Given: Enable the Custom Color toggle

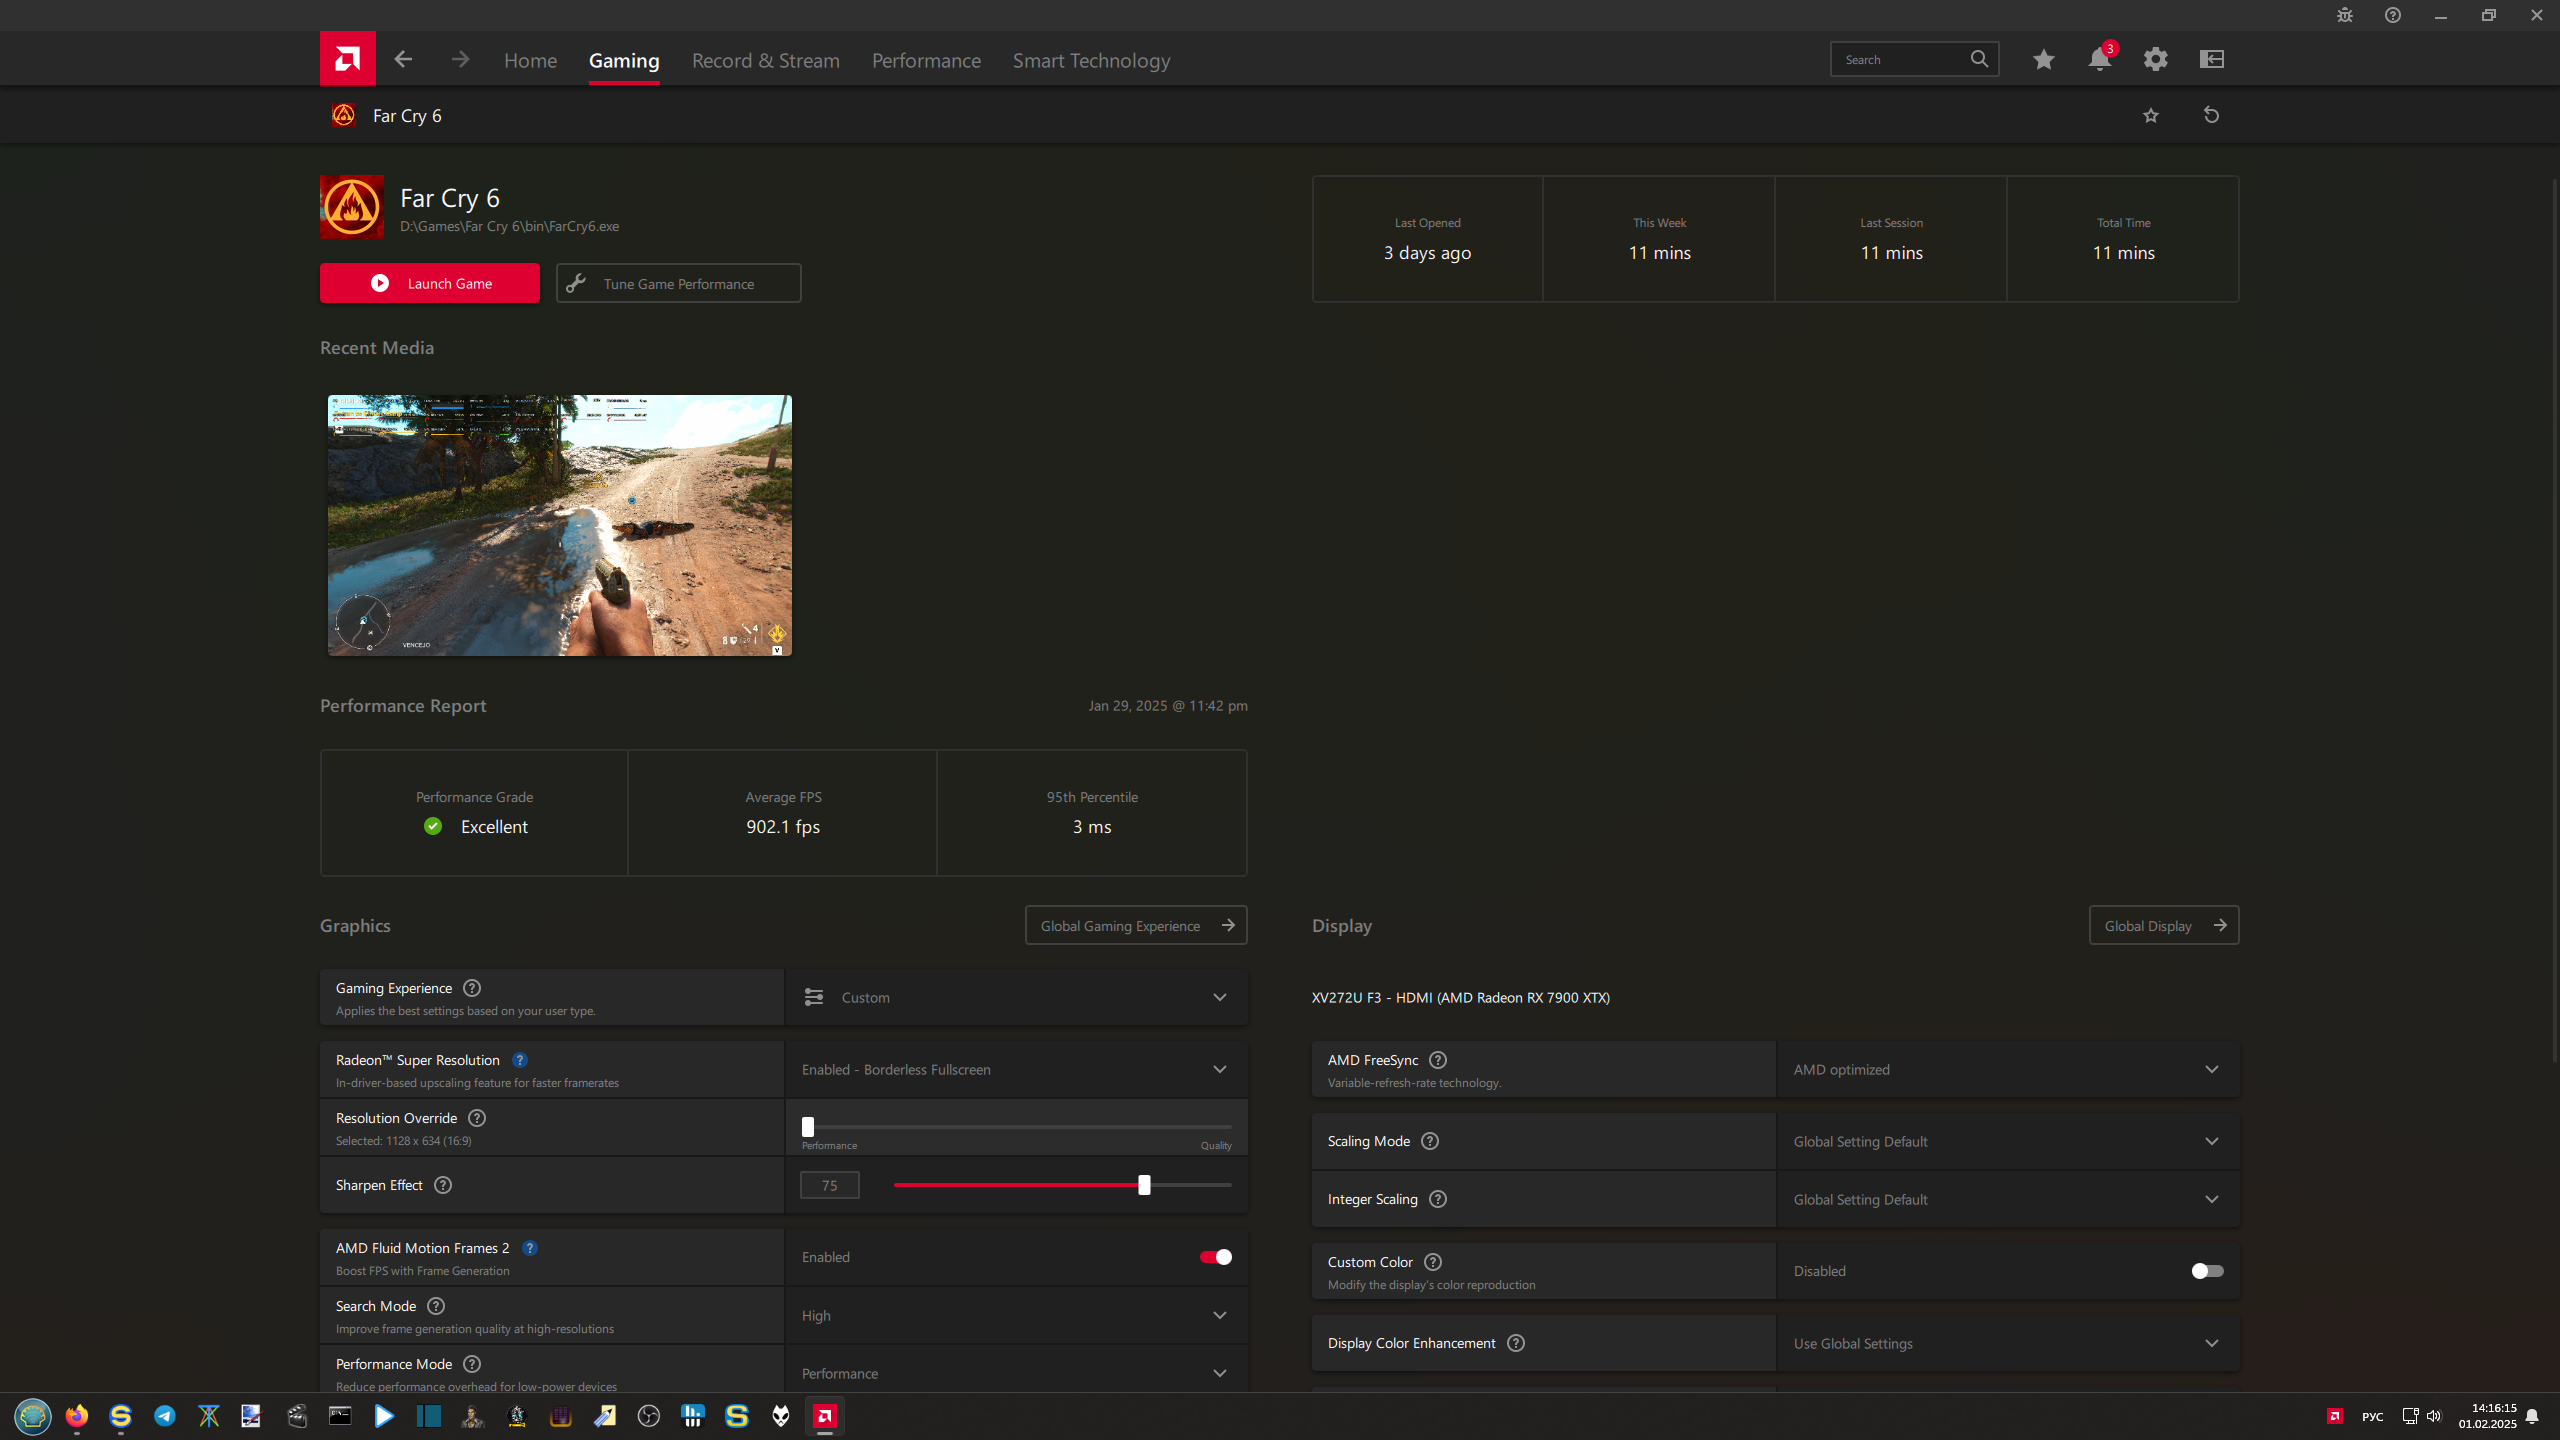Looking at the screenshot, I should pos(2207,1271).
